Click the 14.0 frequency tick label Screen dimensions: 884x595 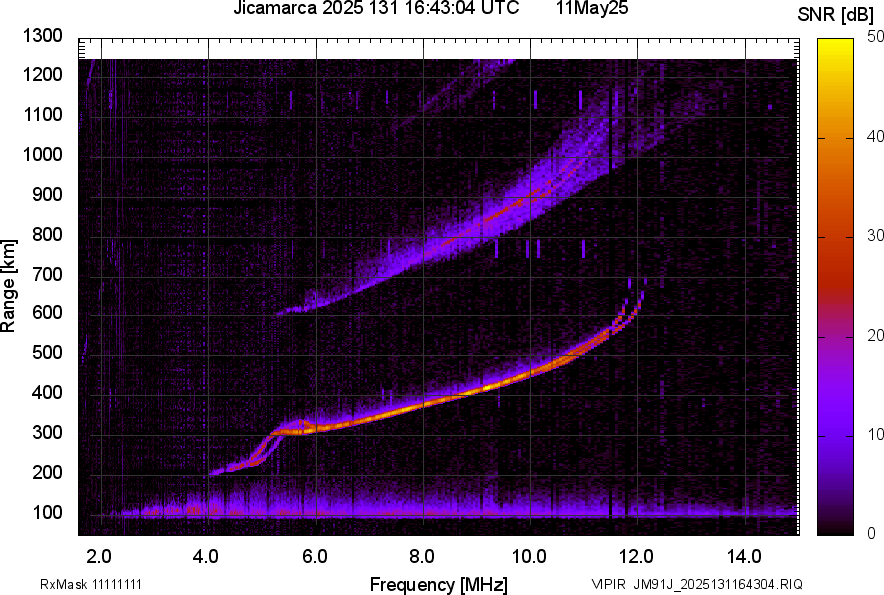pos(744,557)
